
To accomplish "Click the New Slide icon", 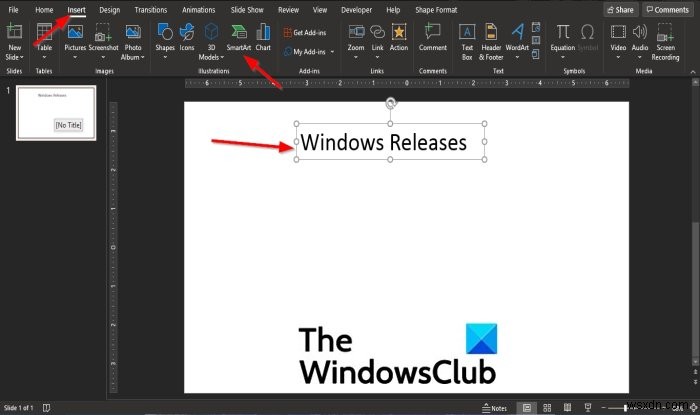I will (x=14, y=32).
